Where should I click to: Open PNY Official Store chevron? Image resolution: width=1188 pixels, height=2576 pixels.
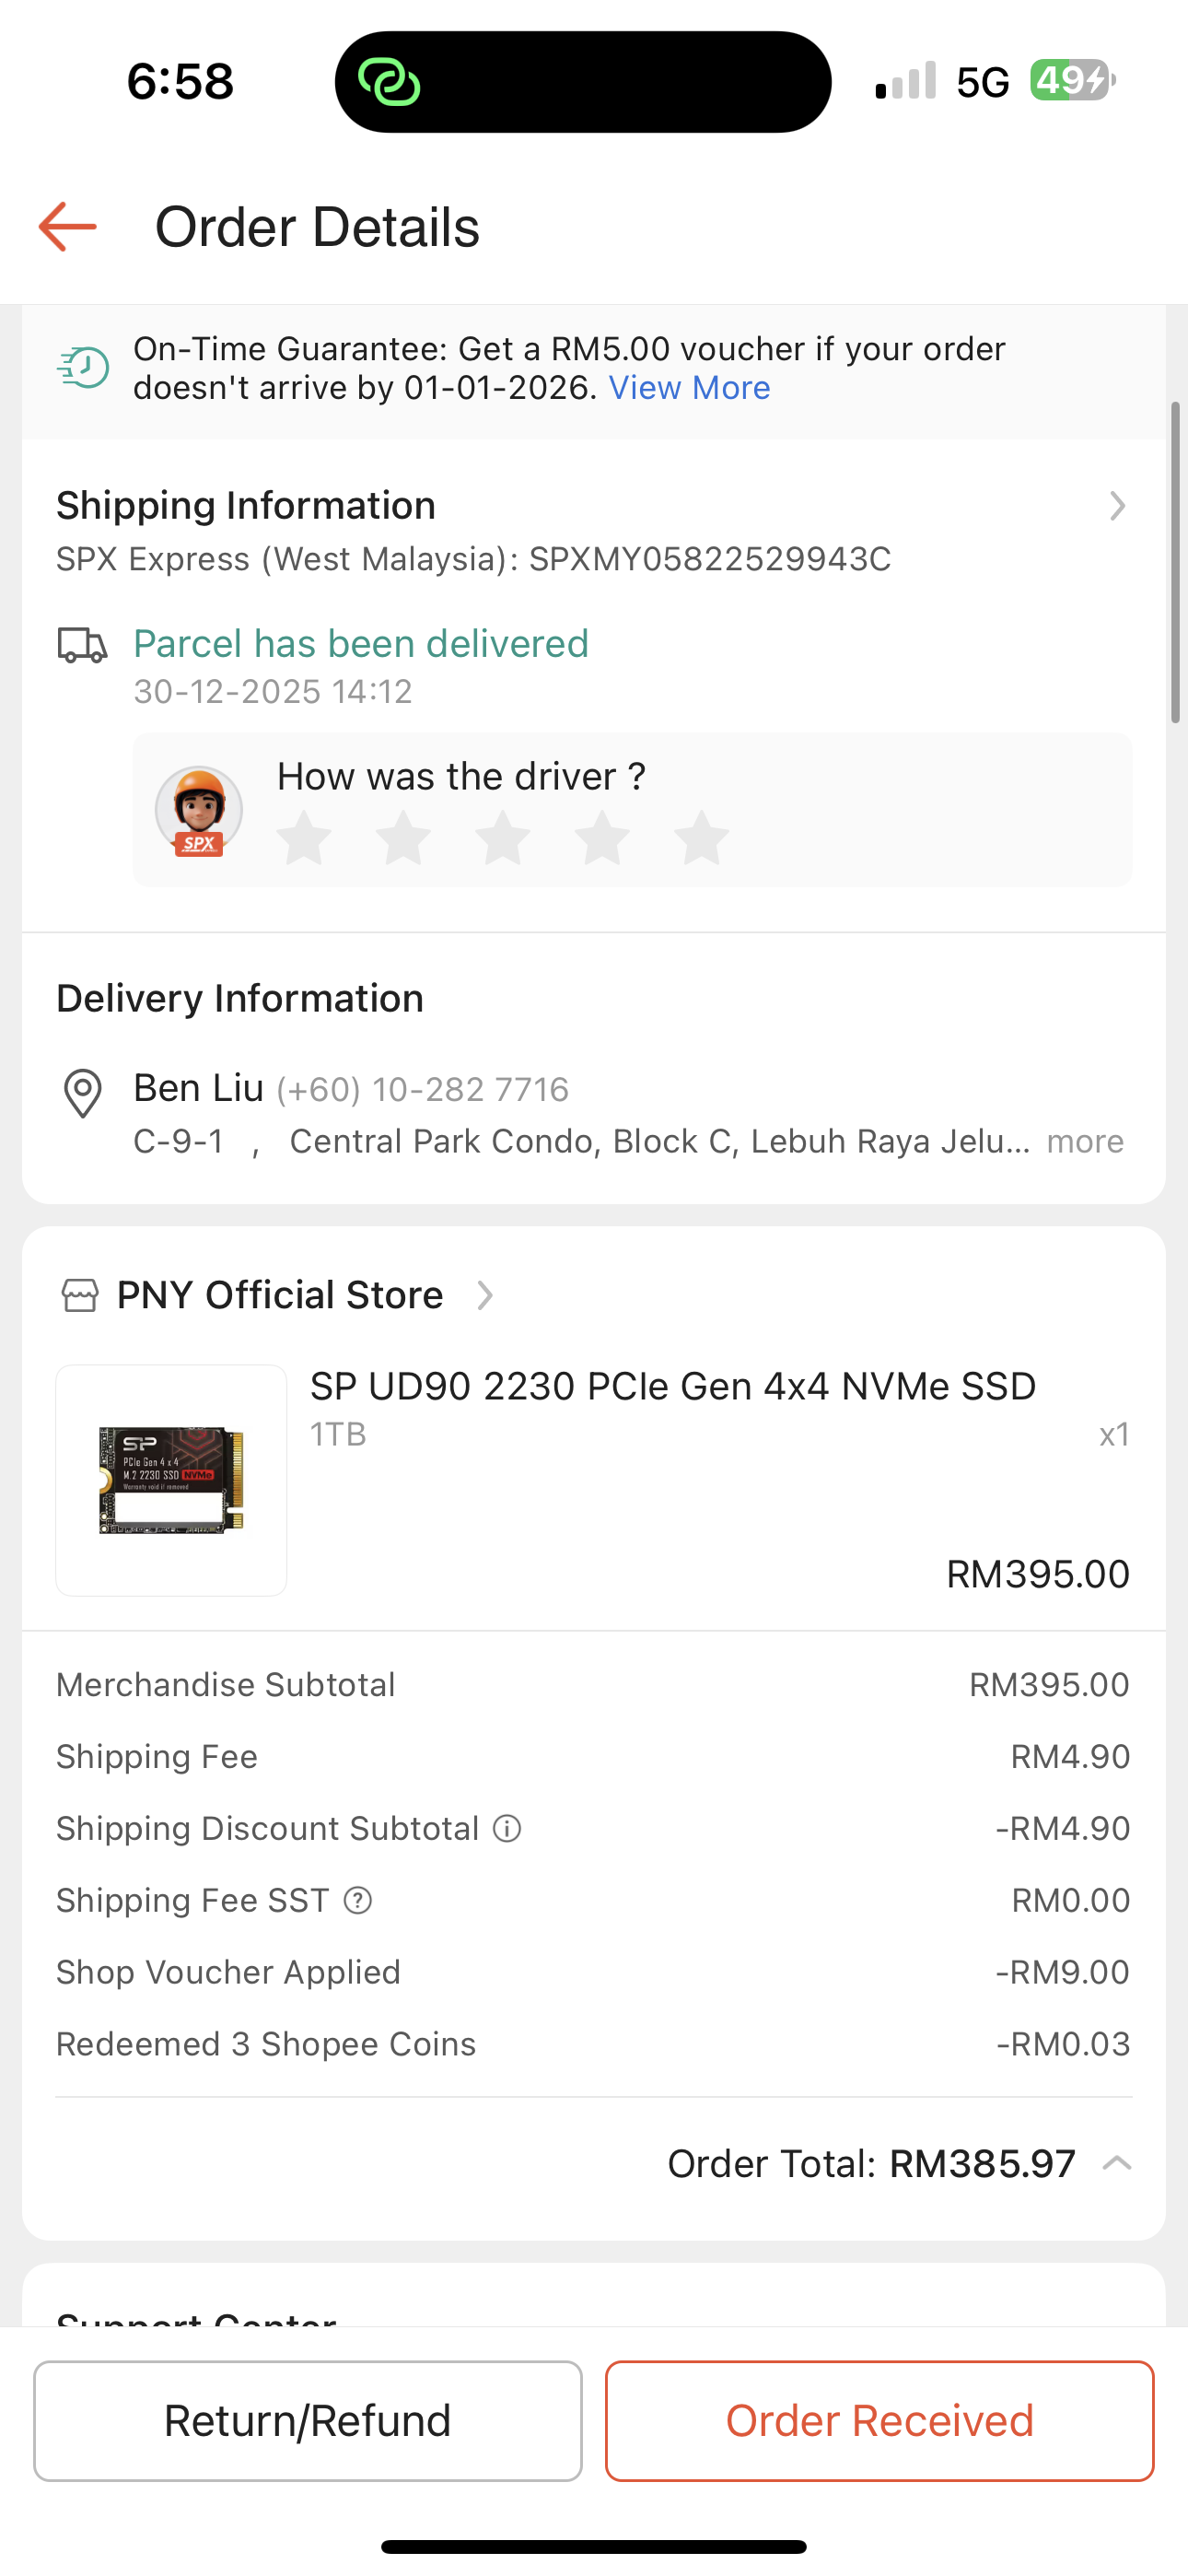point(485,1295)
